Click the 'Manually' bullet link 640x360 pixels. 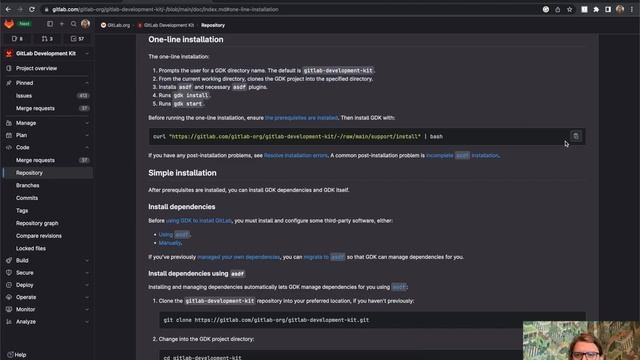click(x=170, y=243)
